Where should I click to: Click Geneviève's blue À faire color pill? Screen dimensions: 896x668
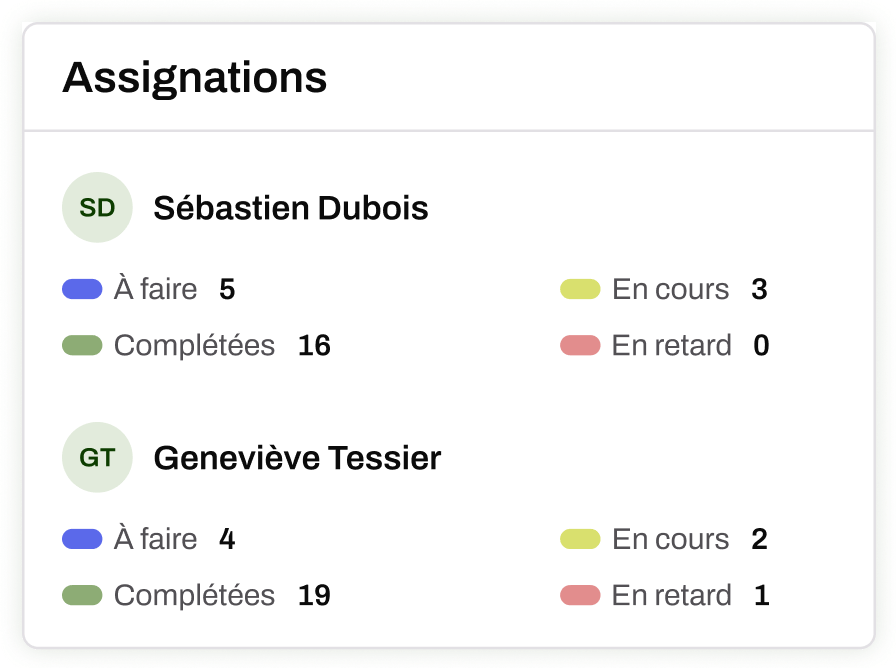[82, 540]
